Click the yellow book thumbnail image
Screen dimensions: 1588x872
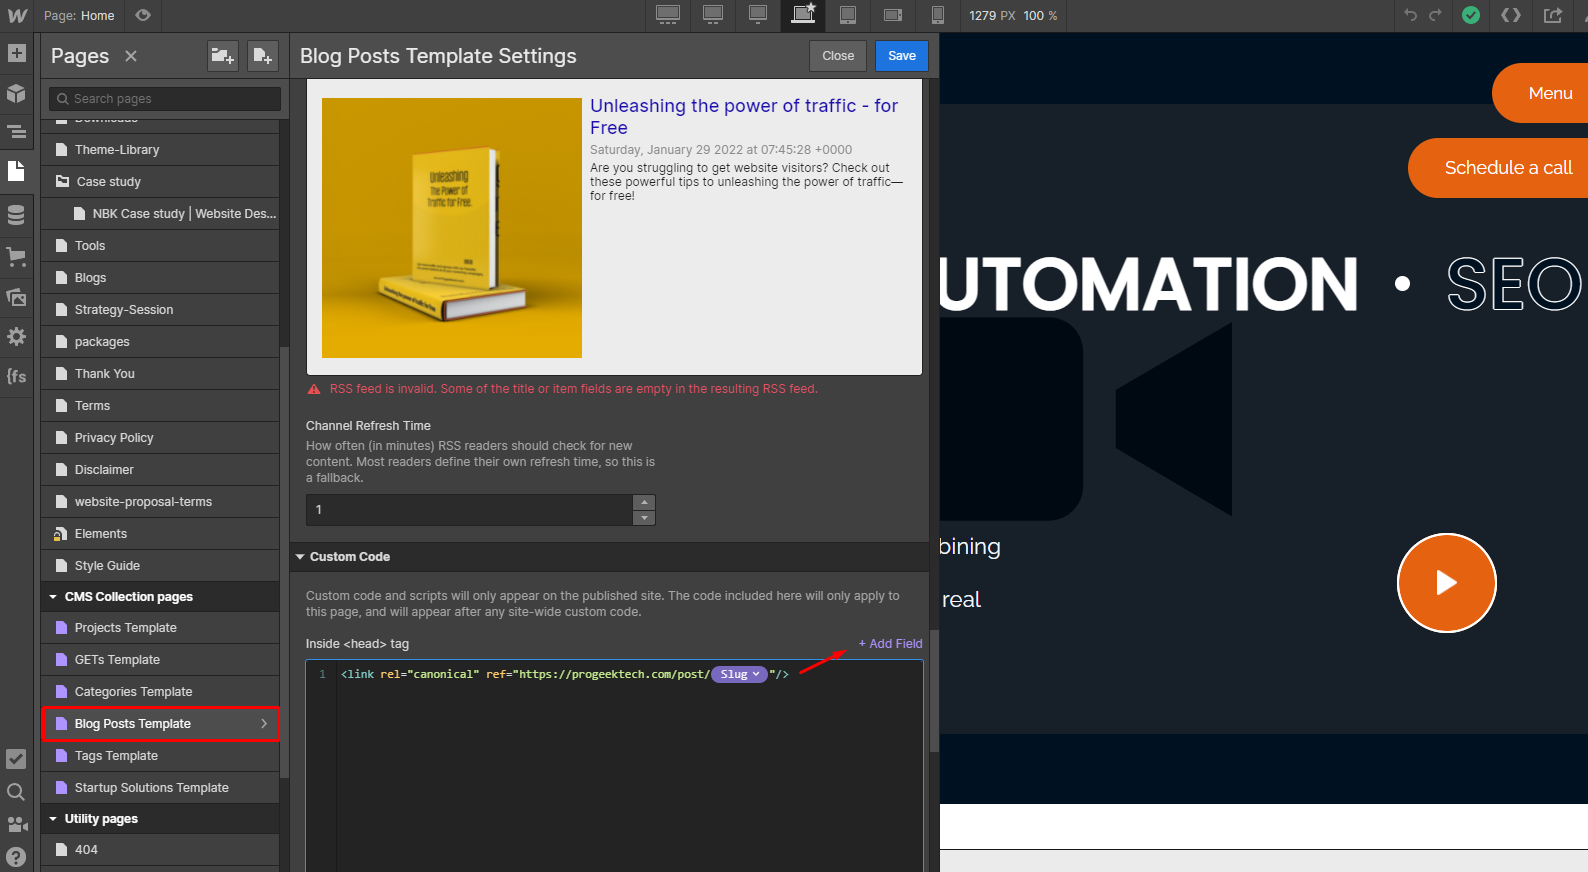(452, 228)
